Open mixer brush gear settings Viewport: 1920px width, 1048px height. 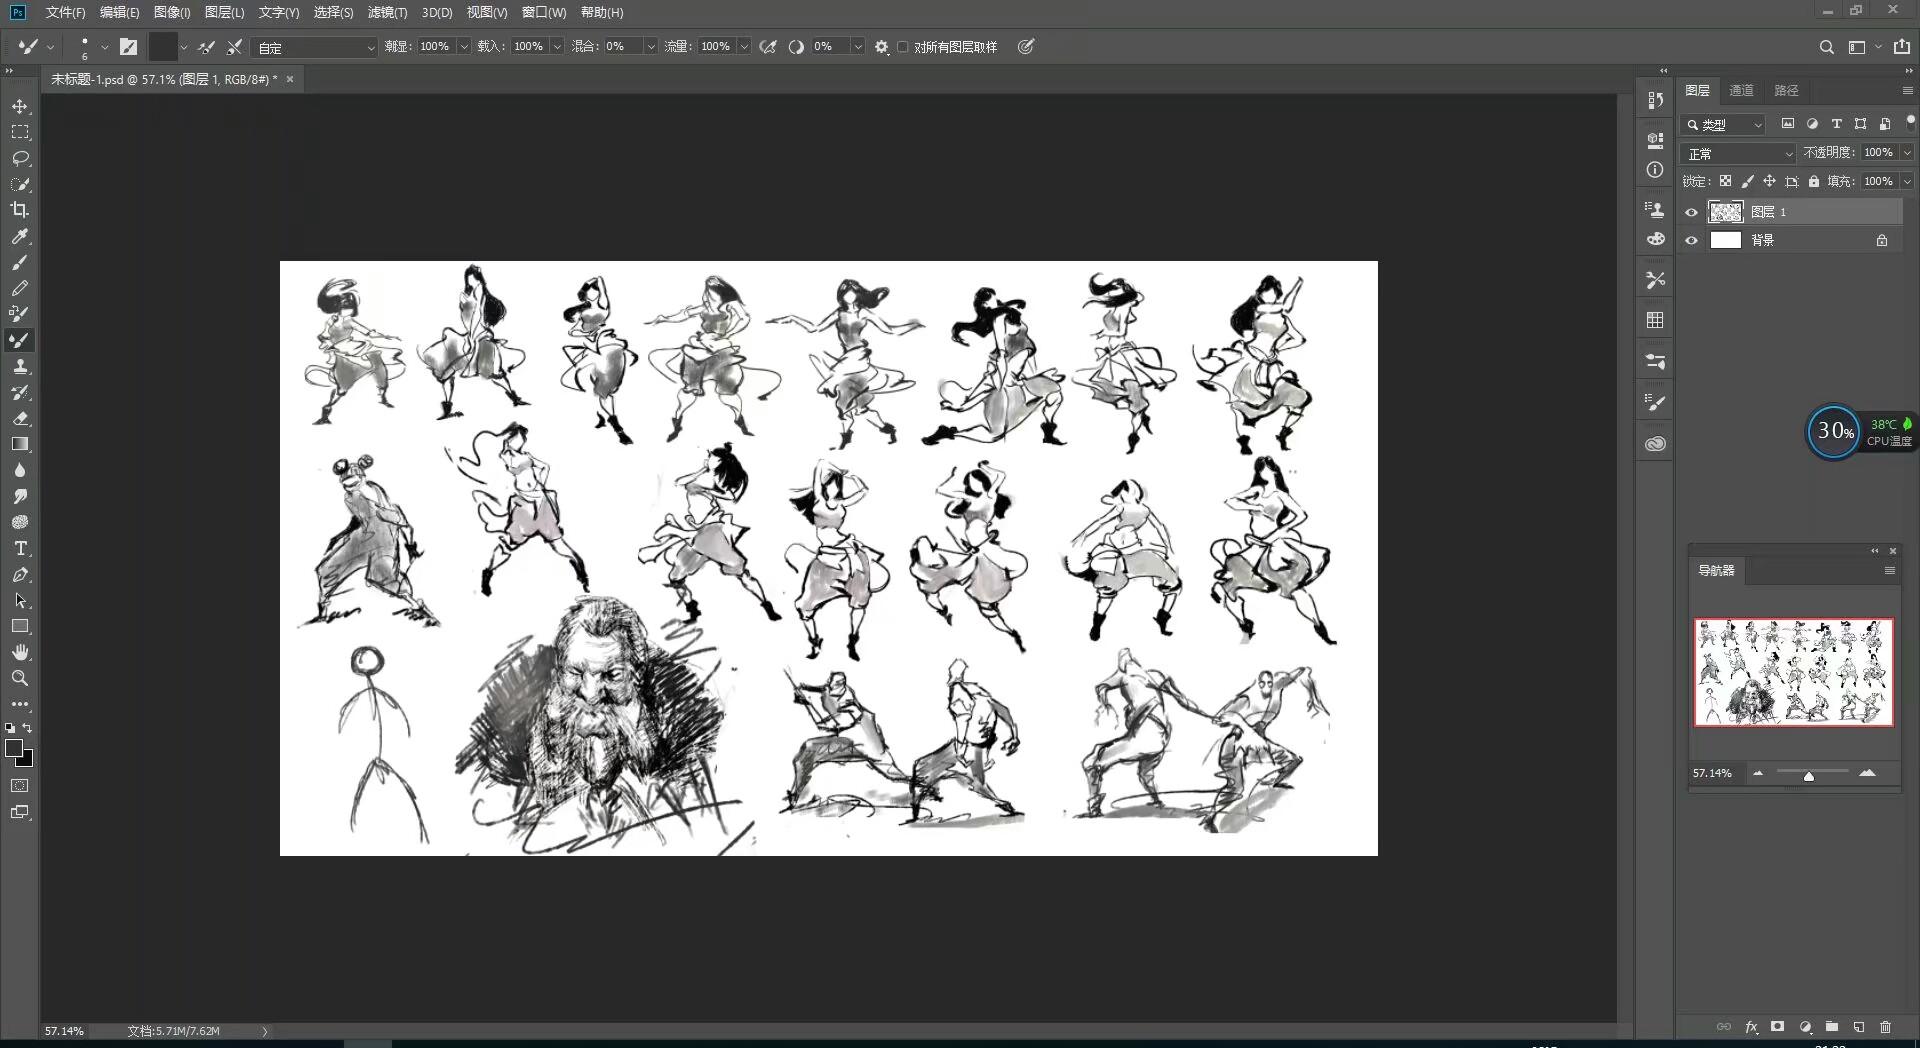881,47
